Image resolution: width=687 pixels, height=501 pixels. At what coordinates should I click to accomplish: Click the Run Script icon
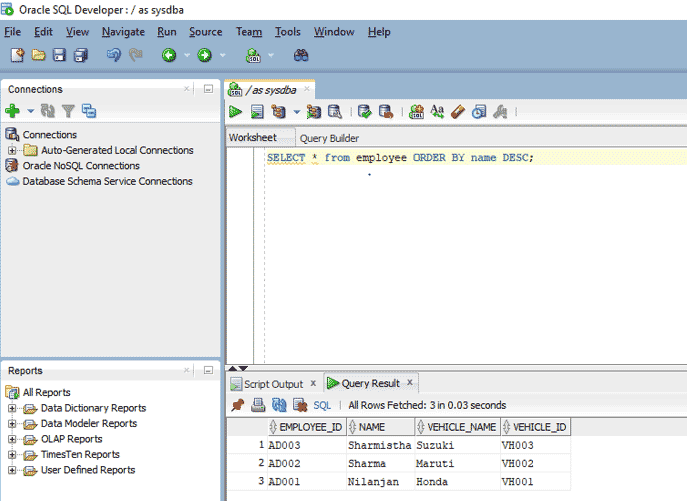pos(257,112)
